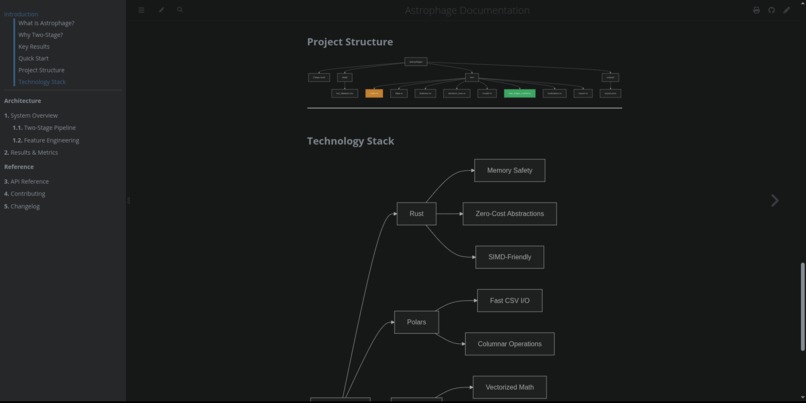
Task: Click the 'Zero-Cost Abstractions' node
Action: tap(509, 214)
